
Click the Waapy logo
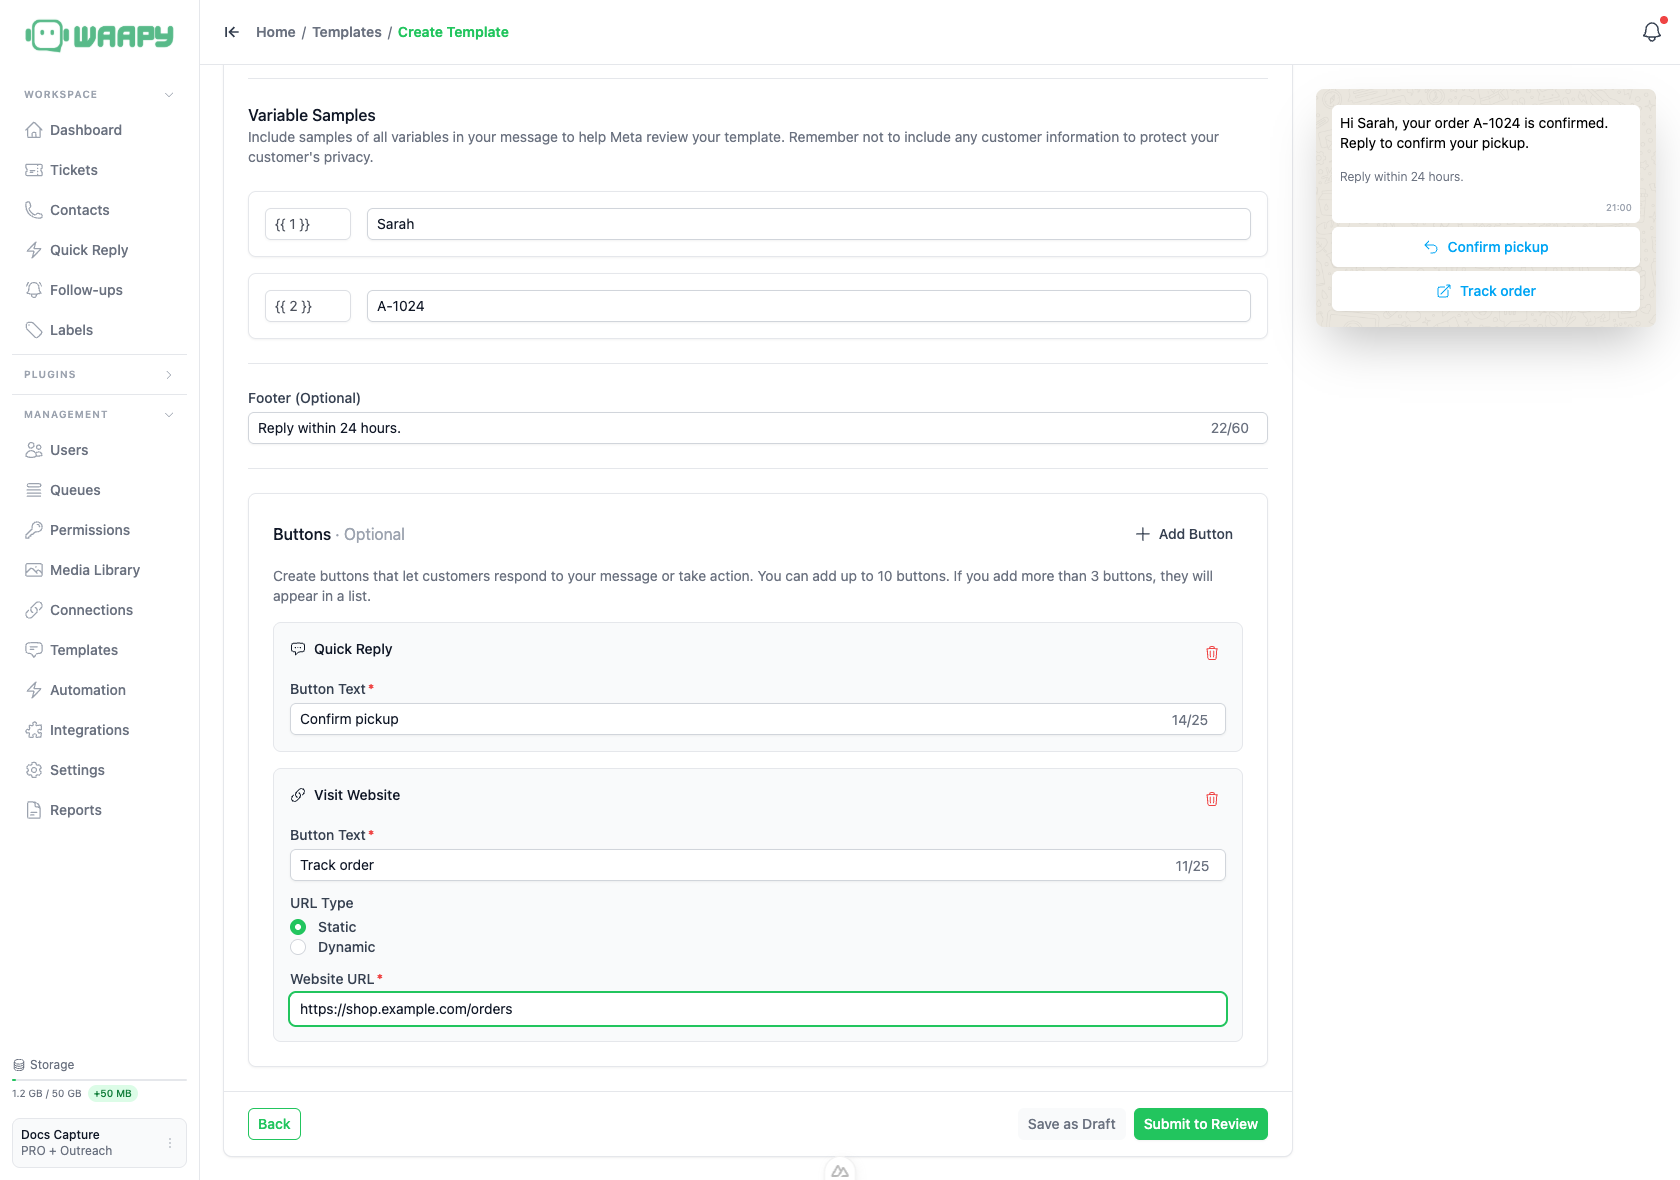pyautogui.click(x=99, y=36)
